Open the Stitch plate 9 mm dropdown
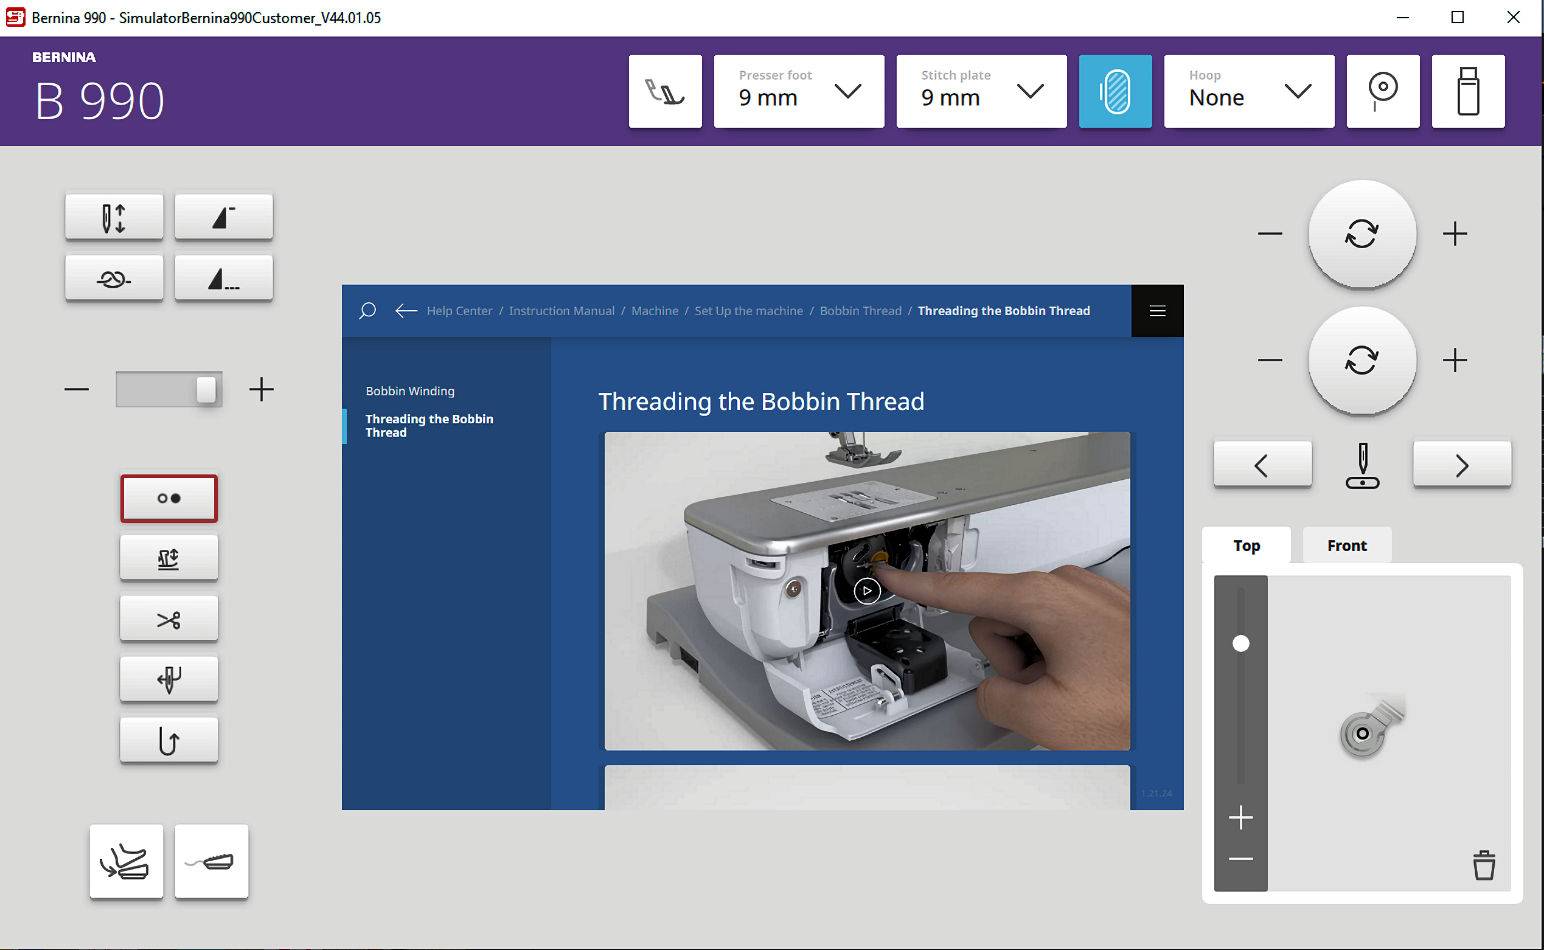The height and width of the screenshot is (950, 1544). [x=981, y=91]
